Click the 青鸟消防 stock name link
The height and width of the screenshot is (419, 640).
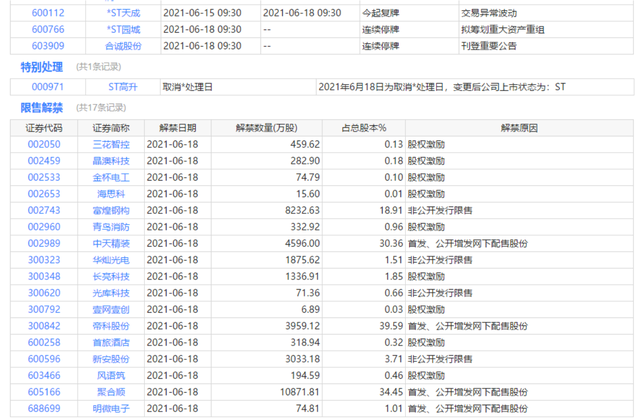coord(111,227)
